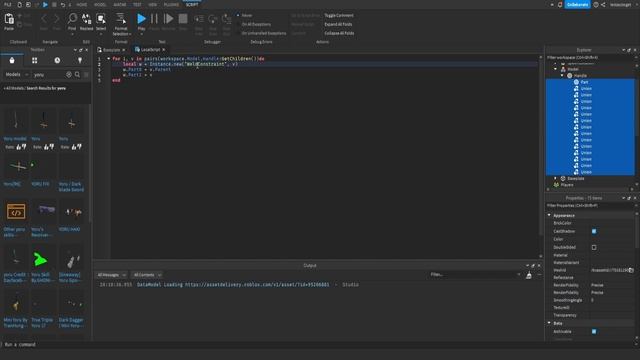The width and height of the screenshot is (640, 360).
Task: Collapse the Data properties section
Action: tap(549, 323)
